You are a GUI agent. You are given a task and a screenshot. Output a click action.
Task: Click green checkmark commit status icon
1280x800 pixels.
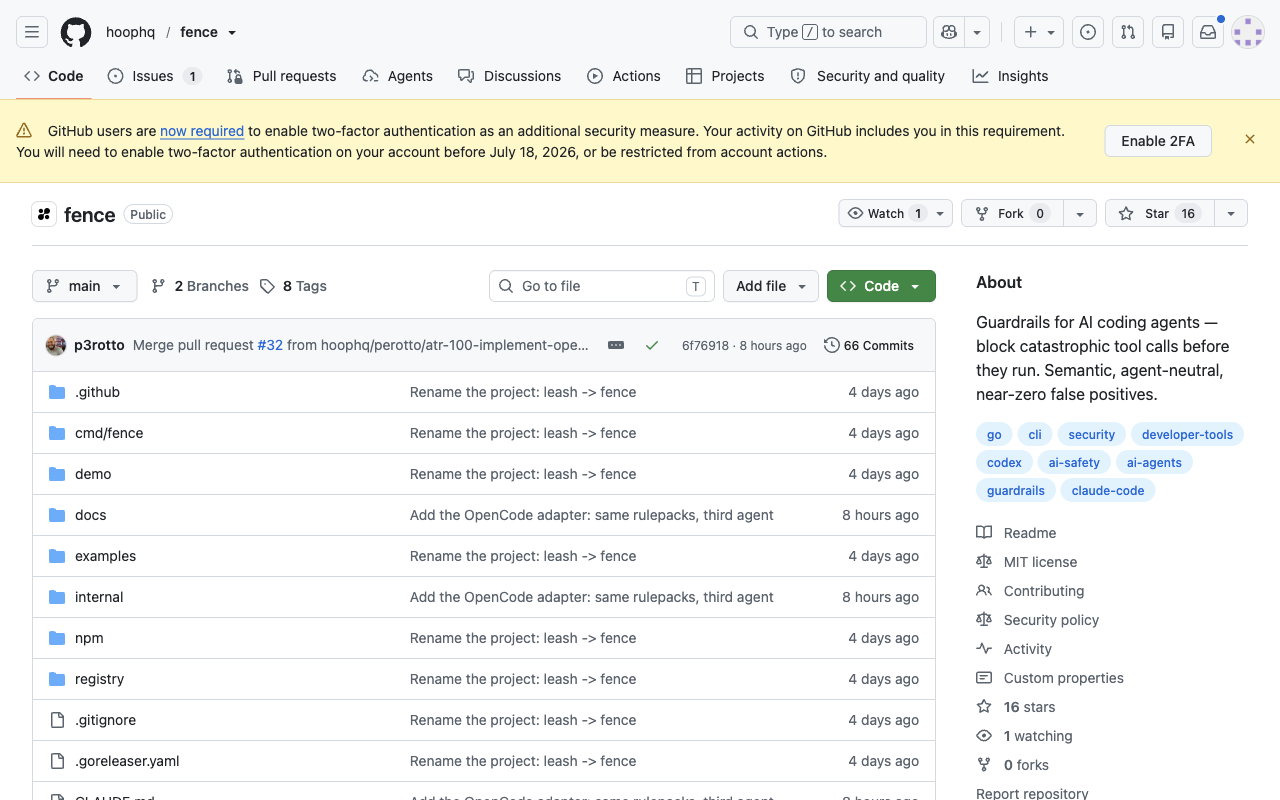click(652, 345)
